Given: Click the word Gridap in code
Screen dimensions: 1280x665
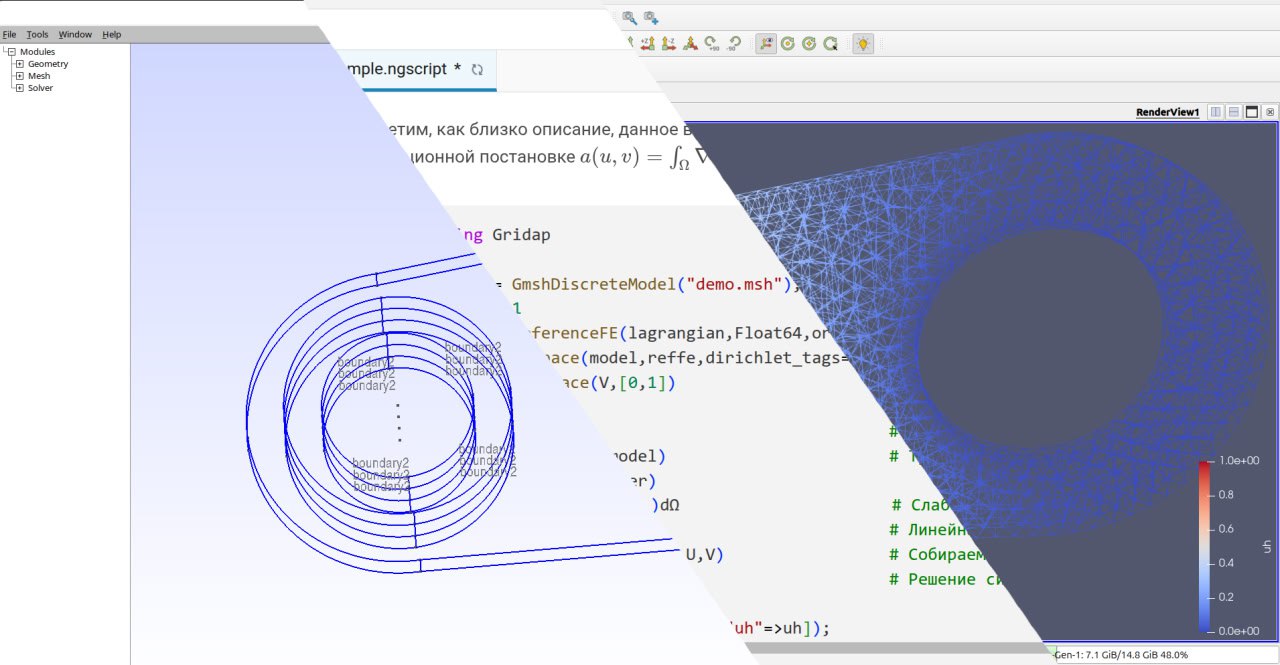Looking at the screenshot, I should (520, 235).
